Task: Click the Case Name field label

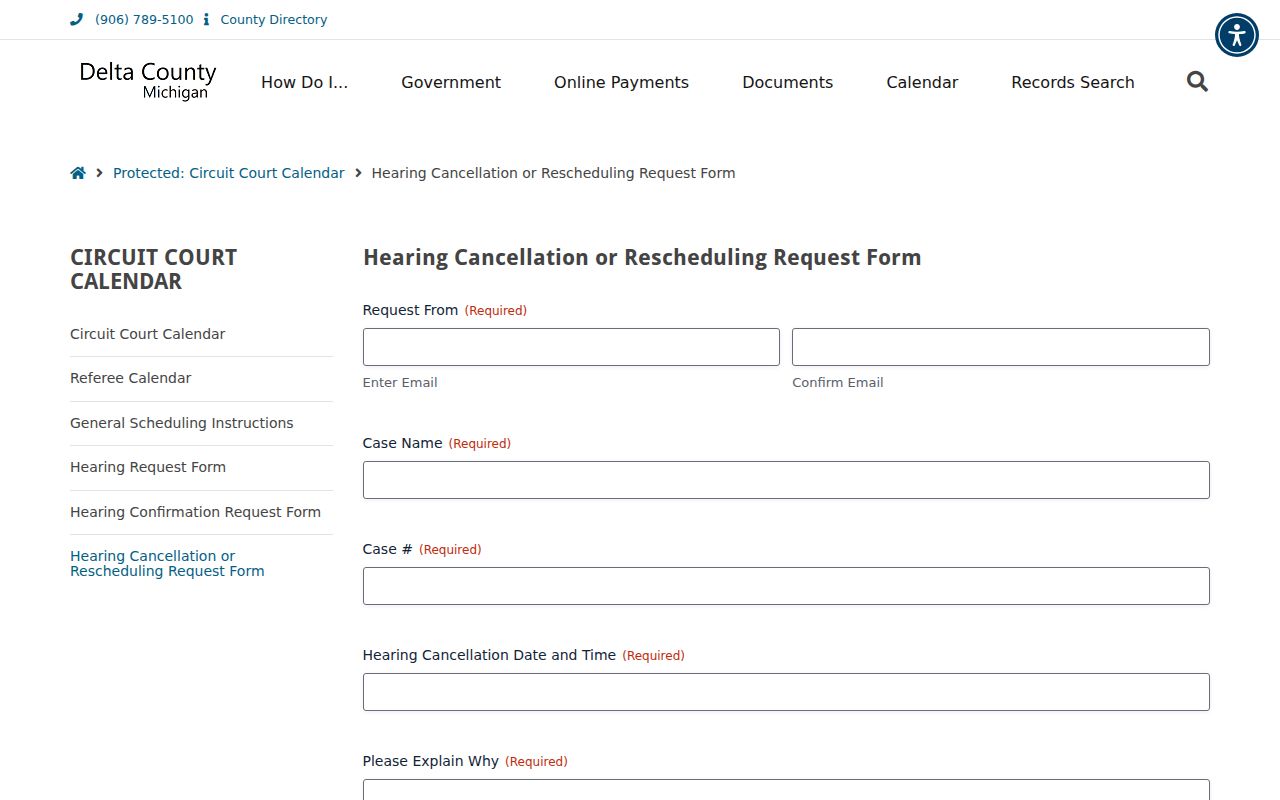Action: pyautogui.click(x=402, y=443)
